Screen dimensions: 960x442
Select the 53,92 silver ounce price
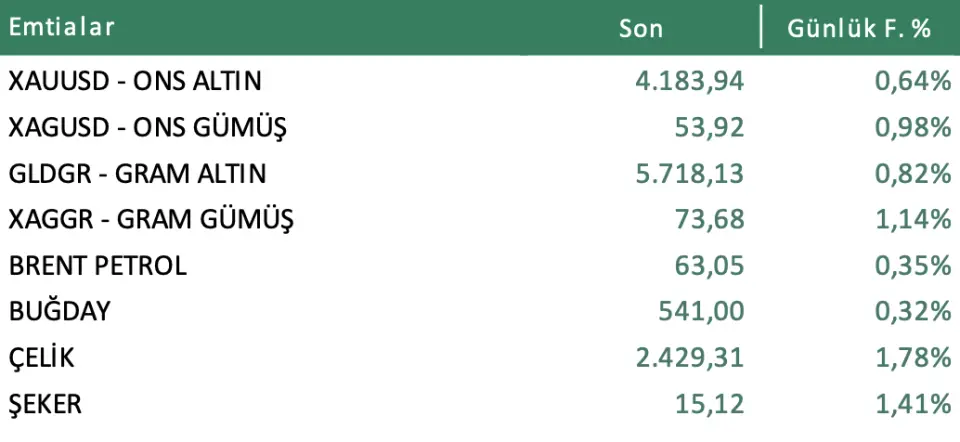714,127
